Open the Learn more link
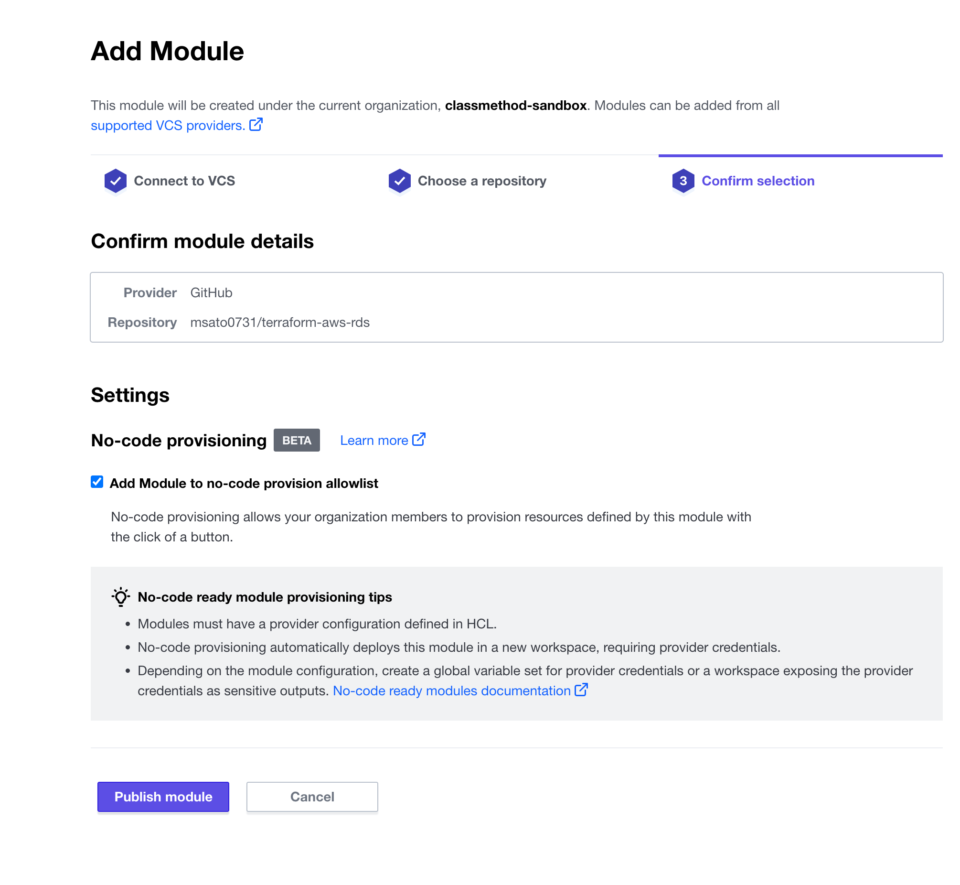The width and height of the screenshot is (960, 885). click(x=376, y=439)
